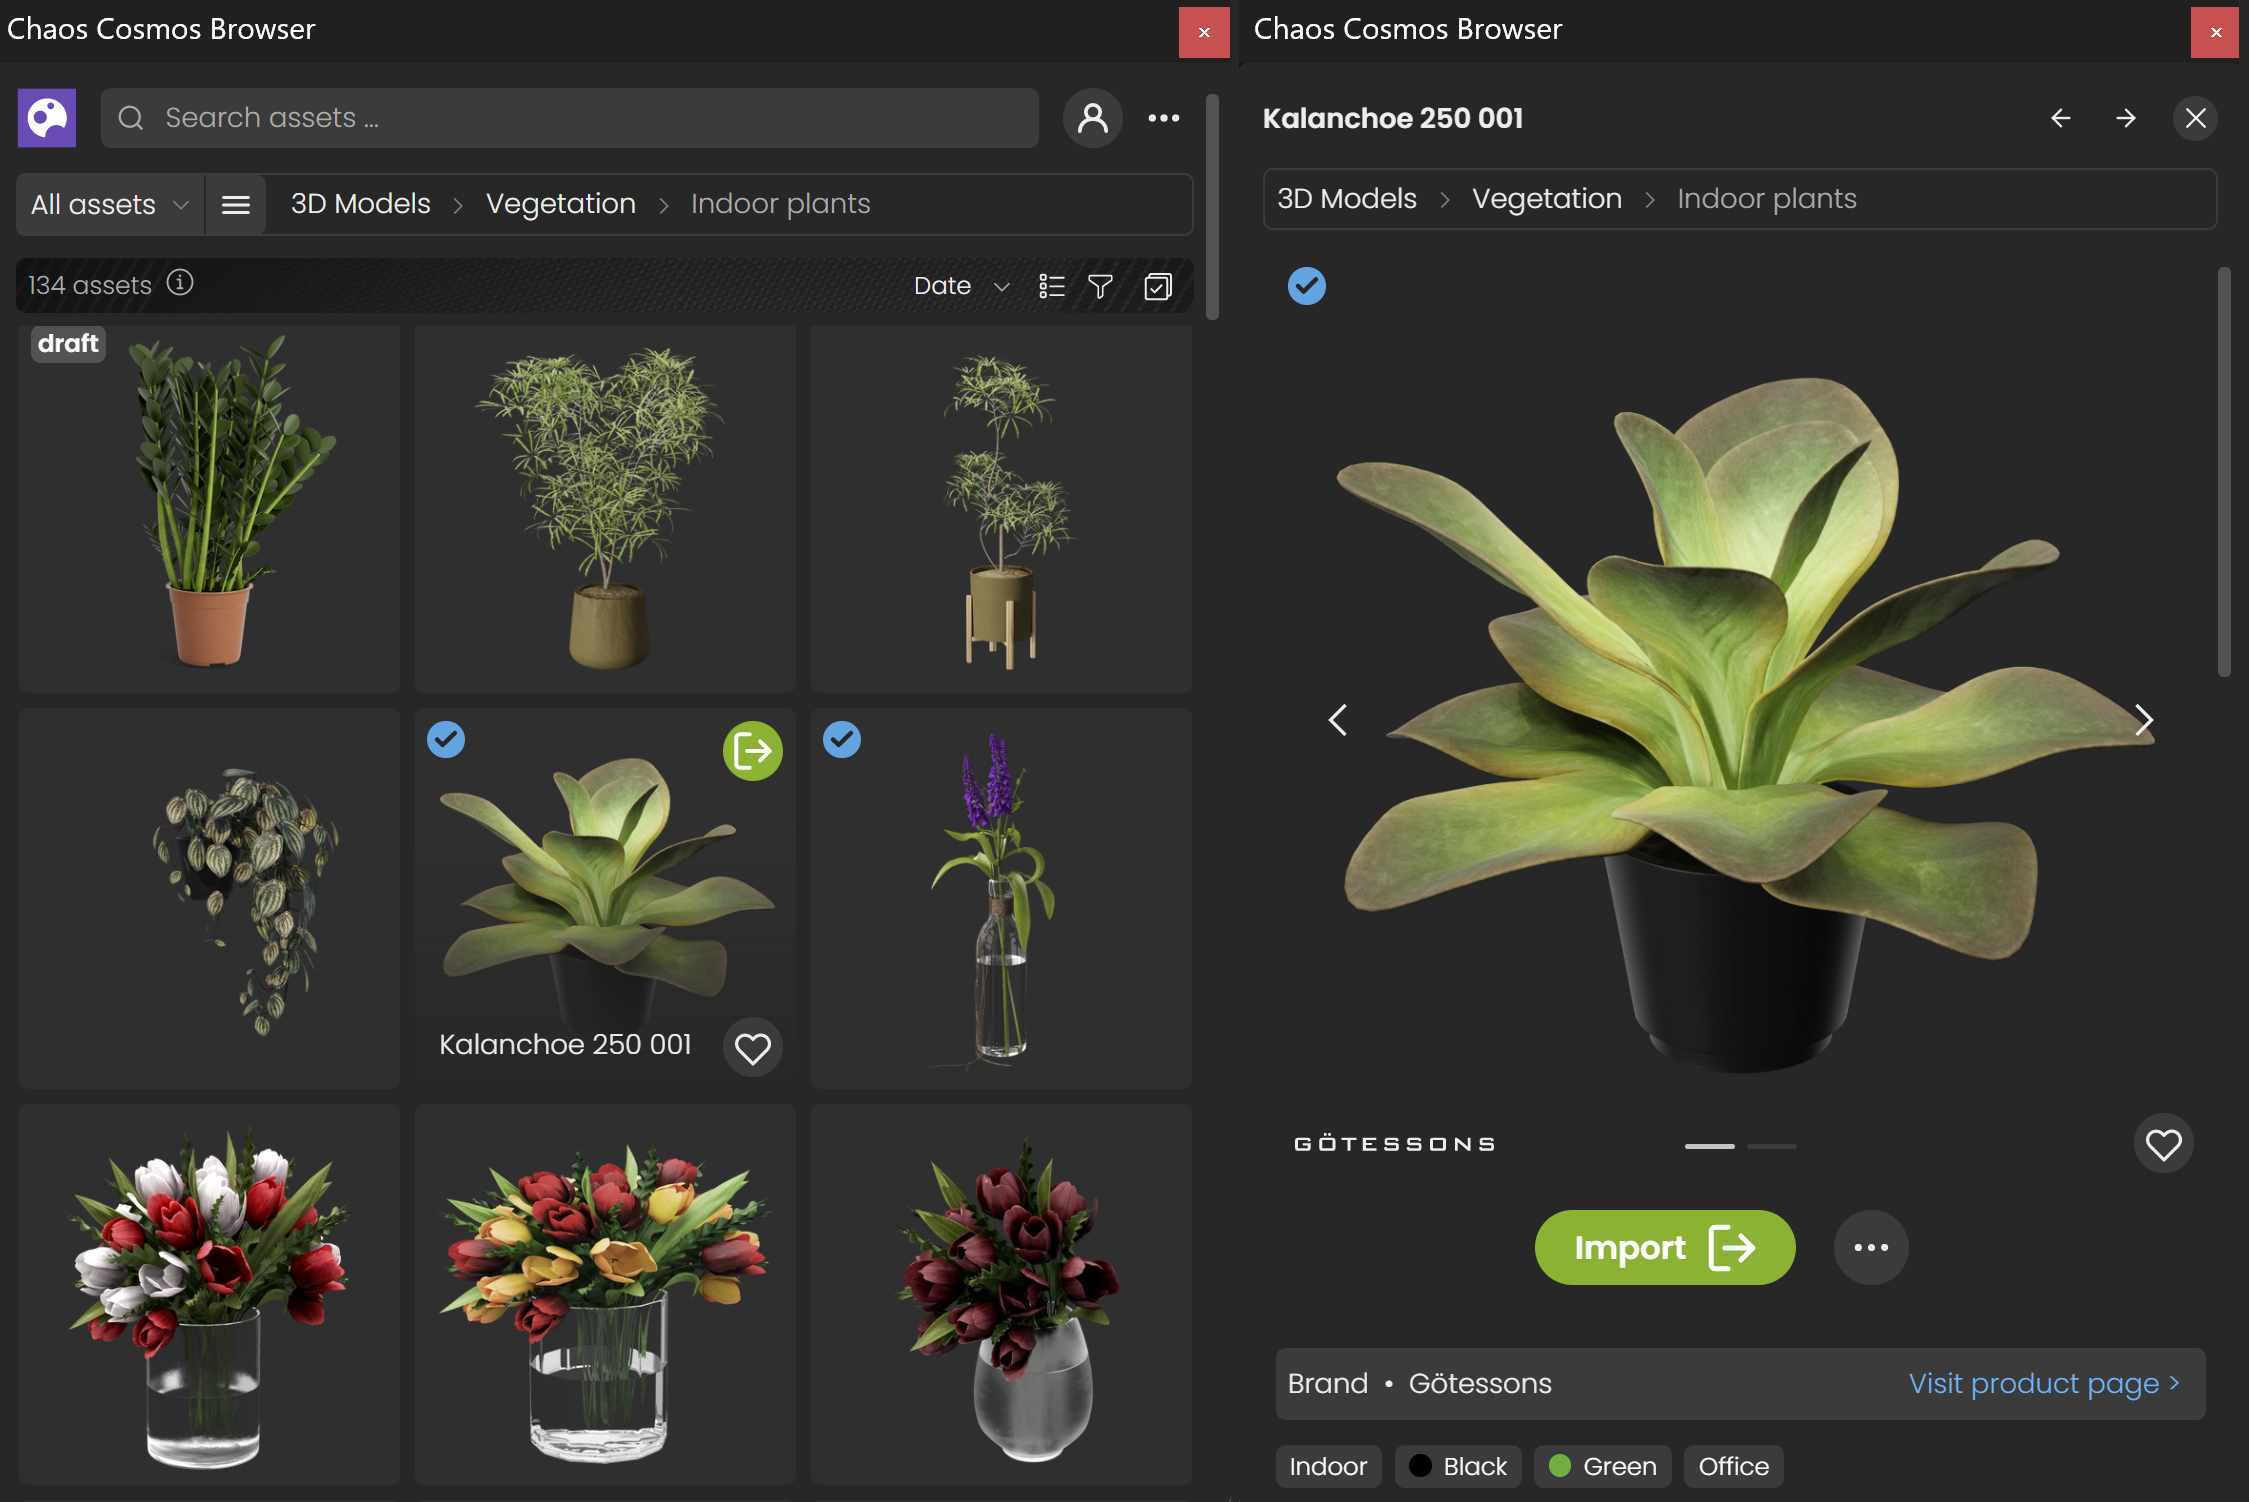Open the bushy tree in fabric pot thumbnail
Screen dimensions: 2249x1502
click(x=605, y=508)
